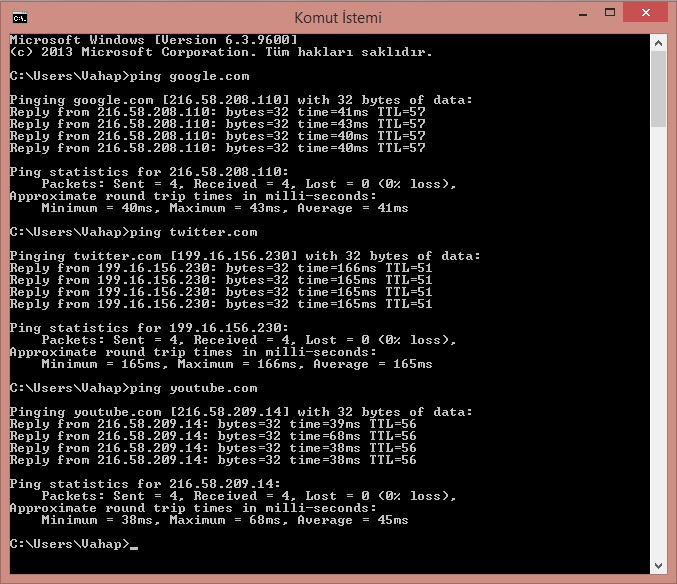
Task: Click the scrollbar up arrow
Action: (658, 43)
